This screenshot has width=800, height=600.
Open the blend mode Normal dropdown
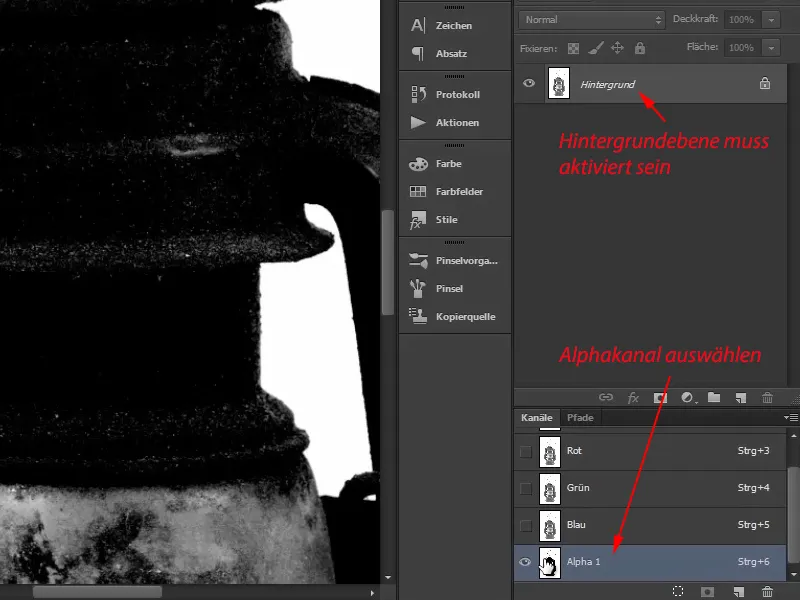(592, 20)
